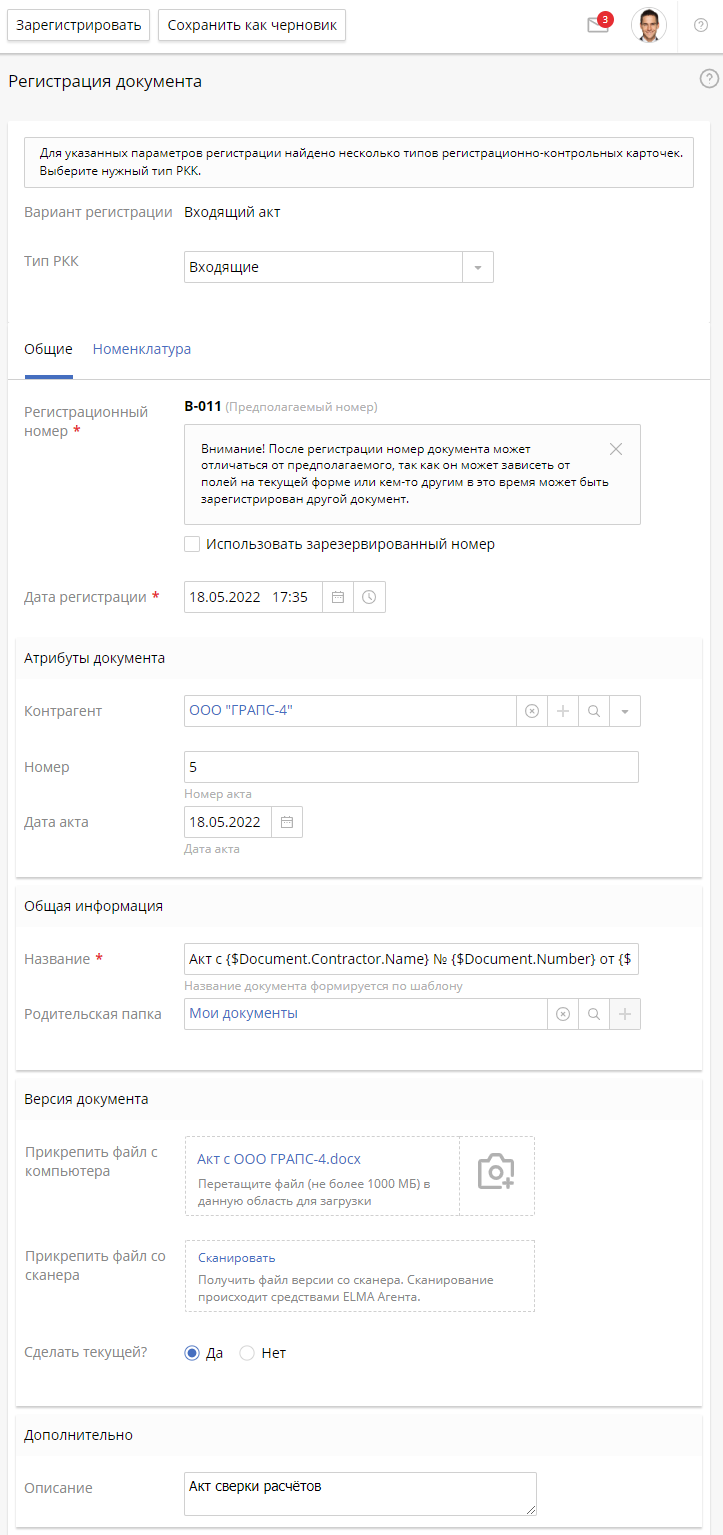Open the Контрагент dropdown arrow
723x1535 pixels.
tap(624, 711)
